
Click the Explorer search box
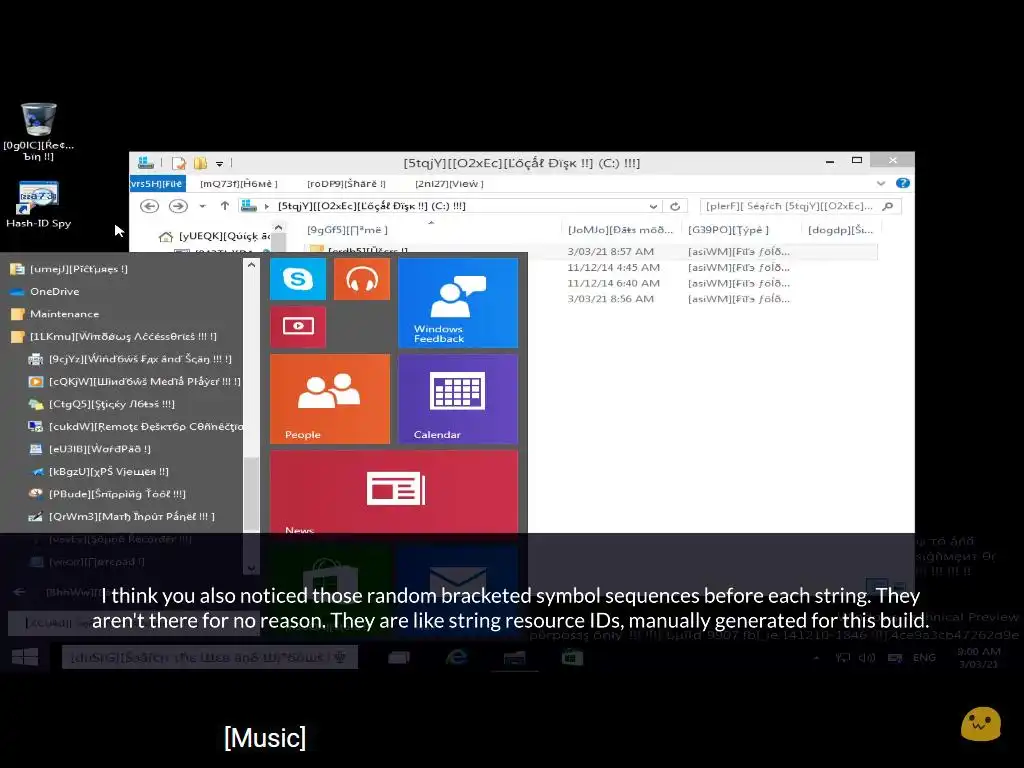click(800, 206)
